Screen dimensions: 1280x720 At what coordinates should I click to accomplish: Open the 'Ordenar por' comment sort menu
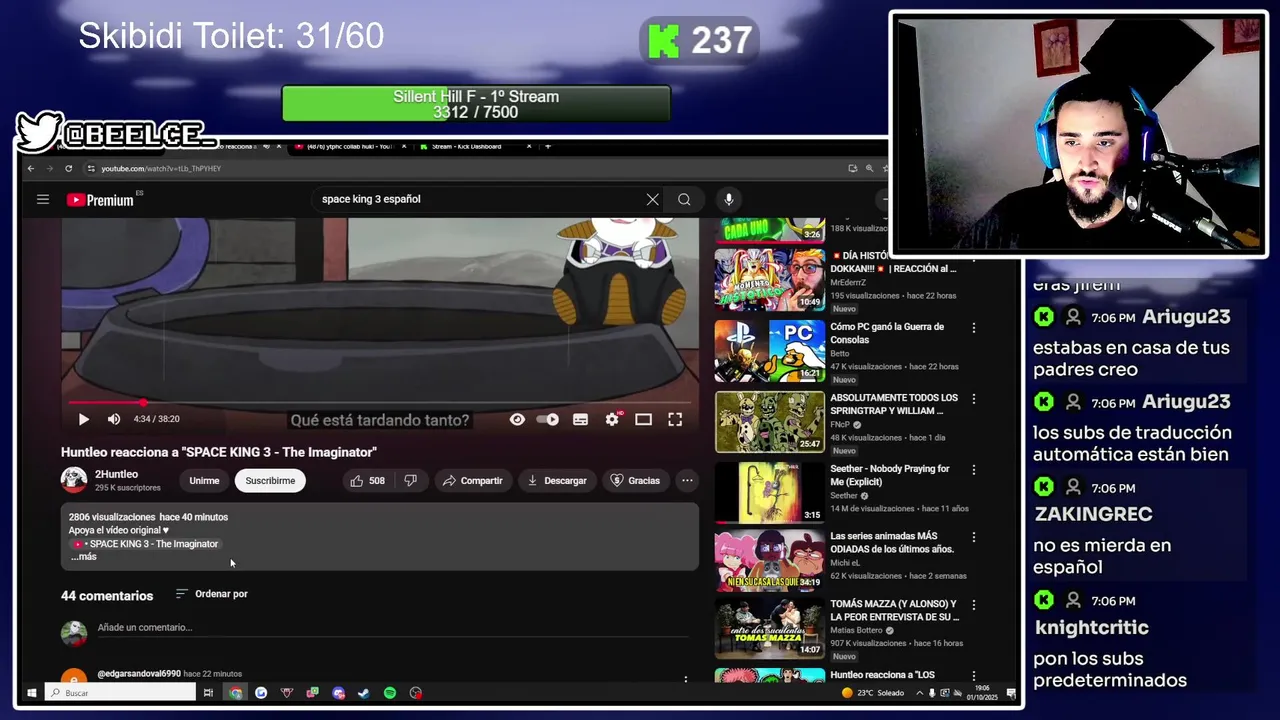coord(211,594)
